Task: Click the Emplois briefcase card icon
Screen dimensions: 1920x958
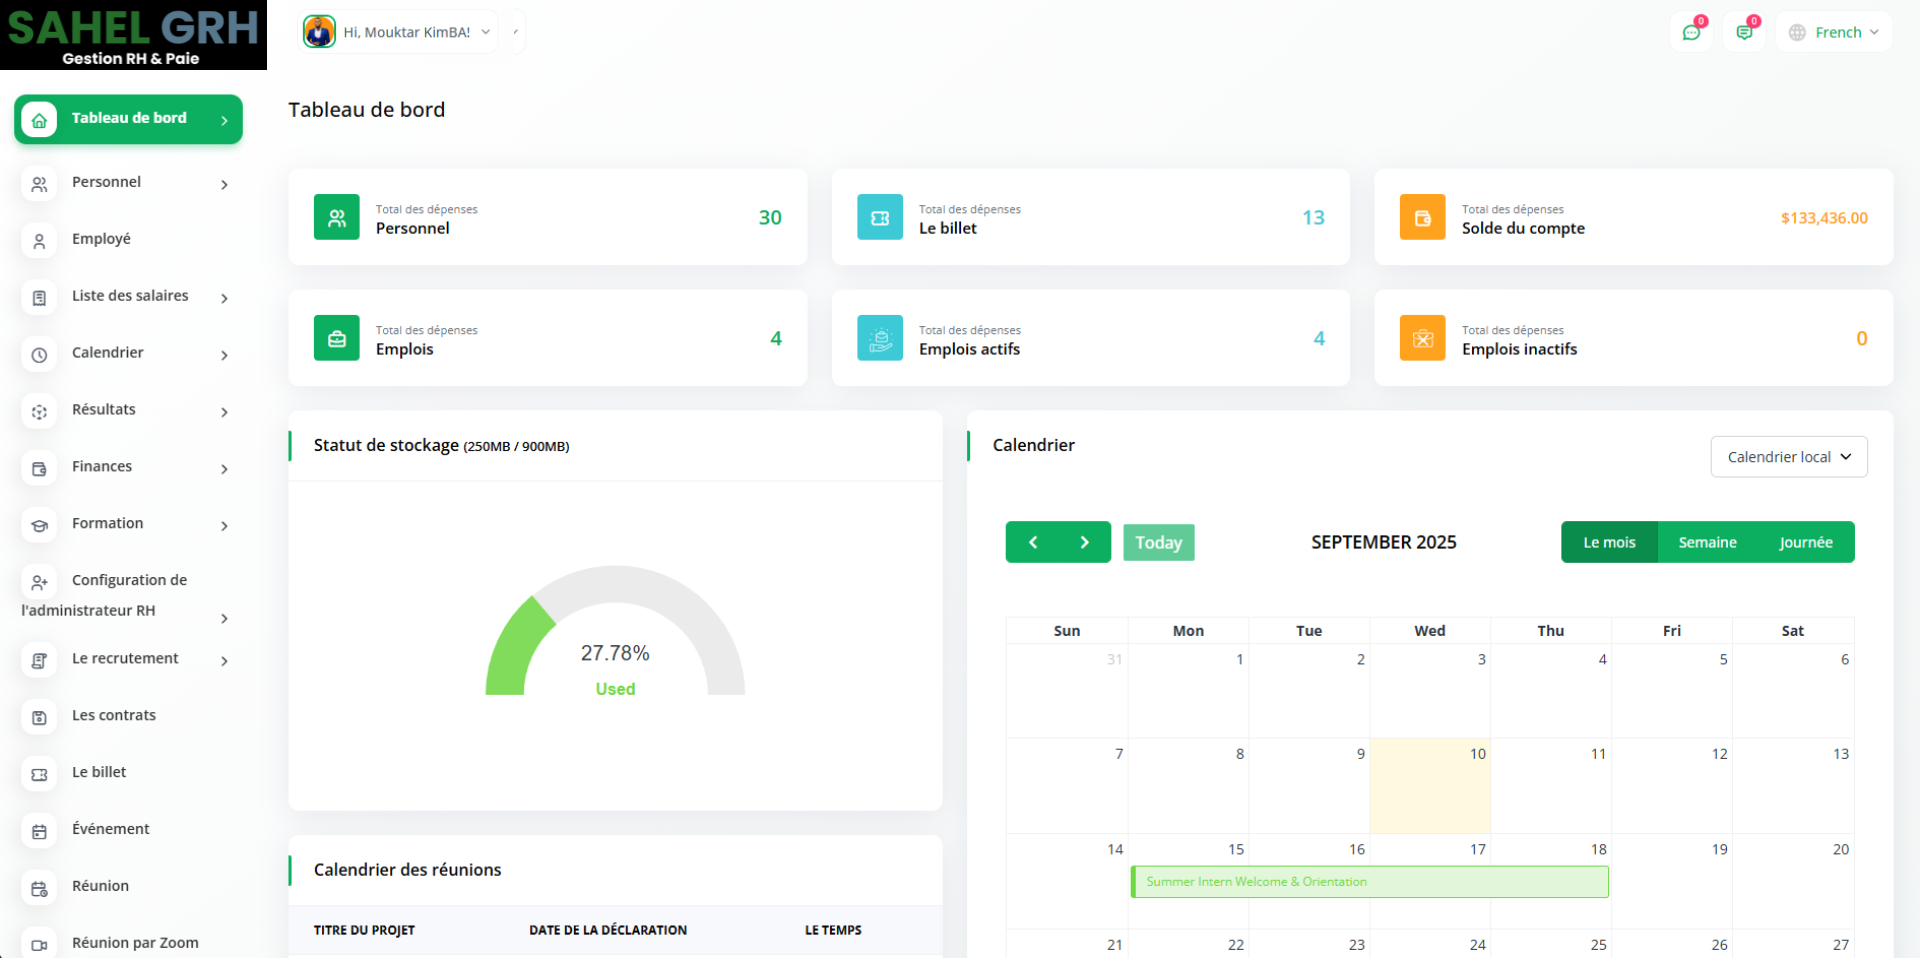Action: coord(337,338)
